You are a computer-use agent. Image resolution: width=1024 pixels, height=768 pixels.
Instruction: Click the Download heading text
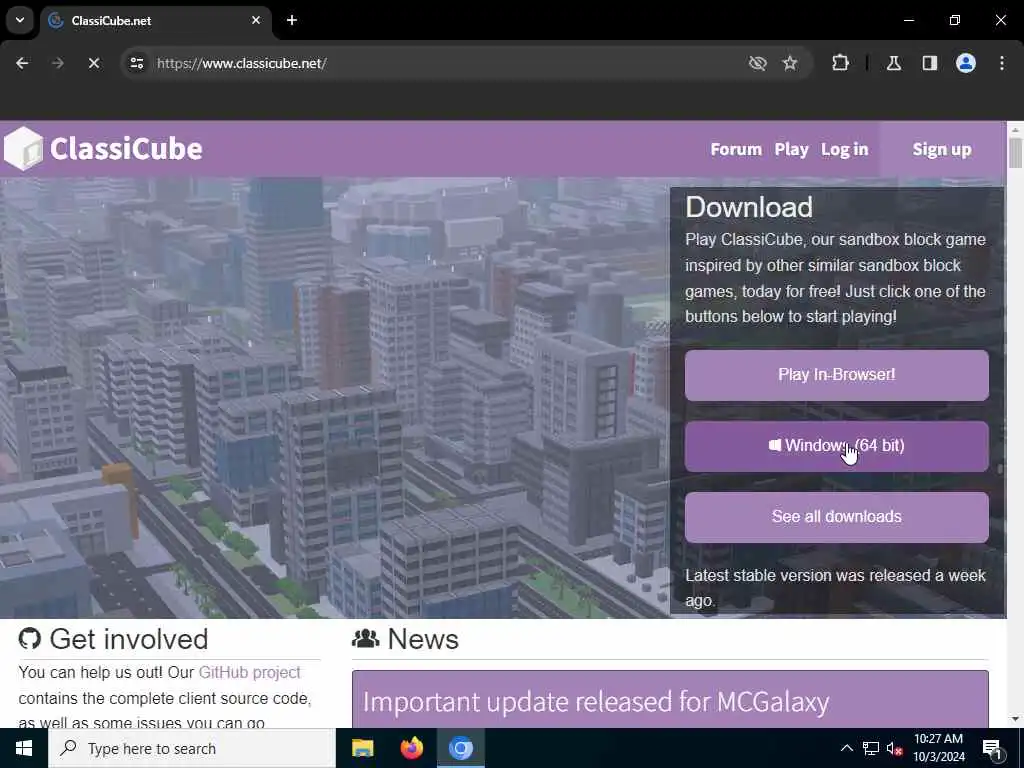[x=749, y=208]
